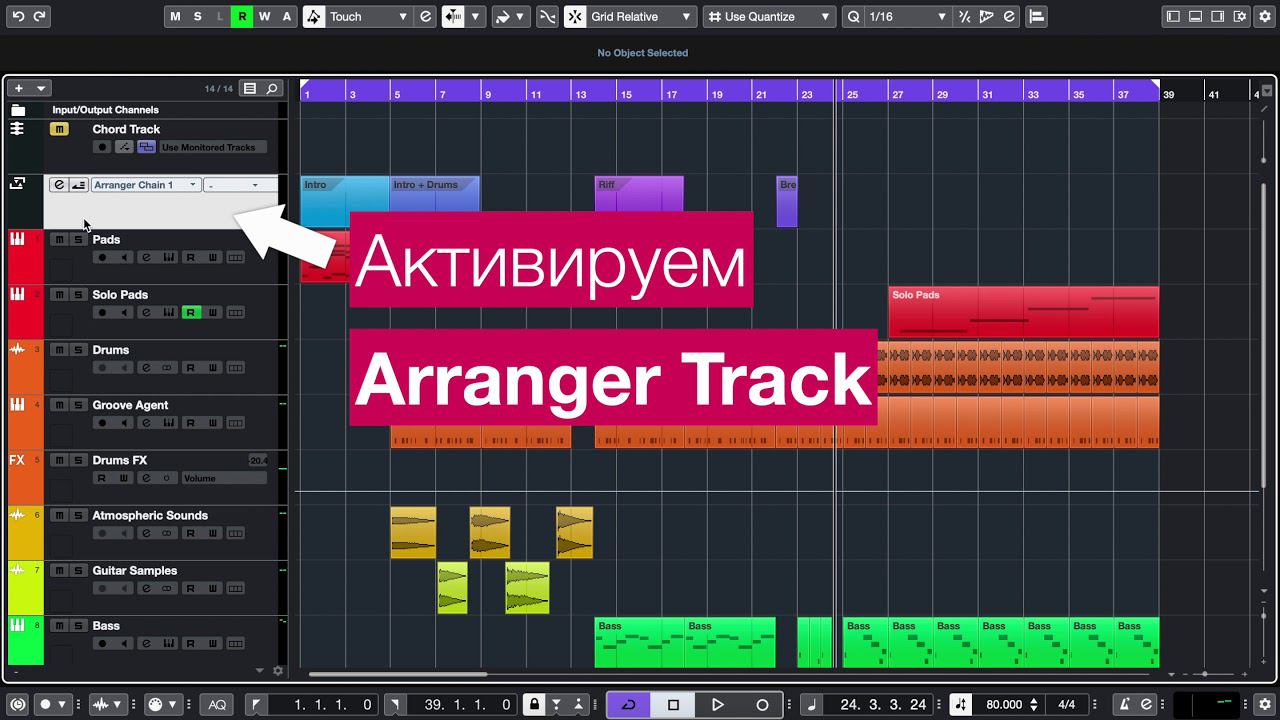Open the Arranger track editor 'e' button

pos(59,185)
